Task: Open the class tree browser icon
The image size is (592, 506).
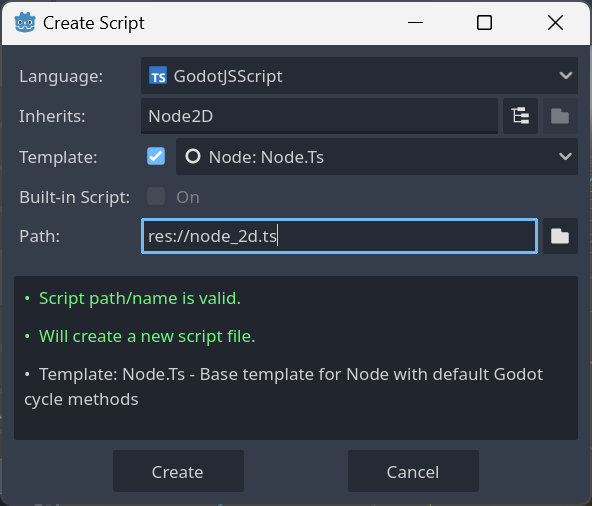Action: pos(520,116)
